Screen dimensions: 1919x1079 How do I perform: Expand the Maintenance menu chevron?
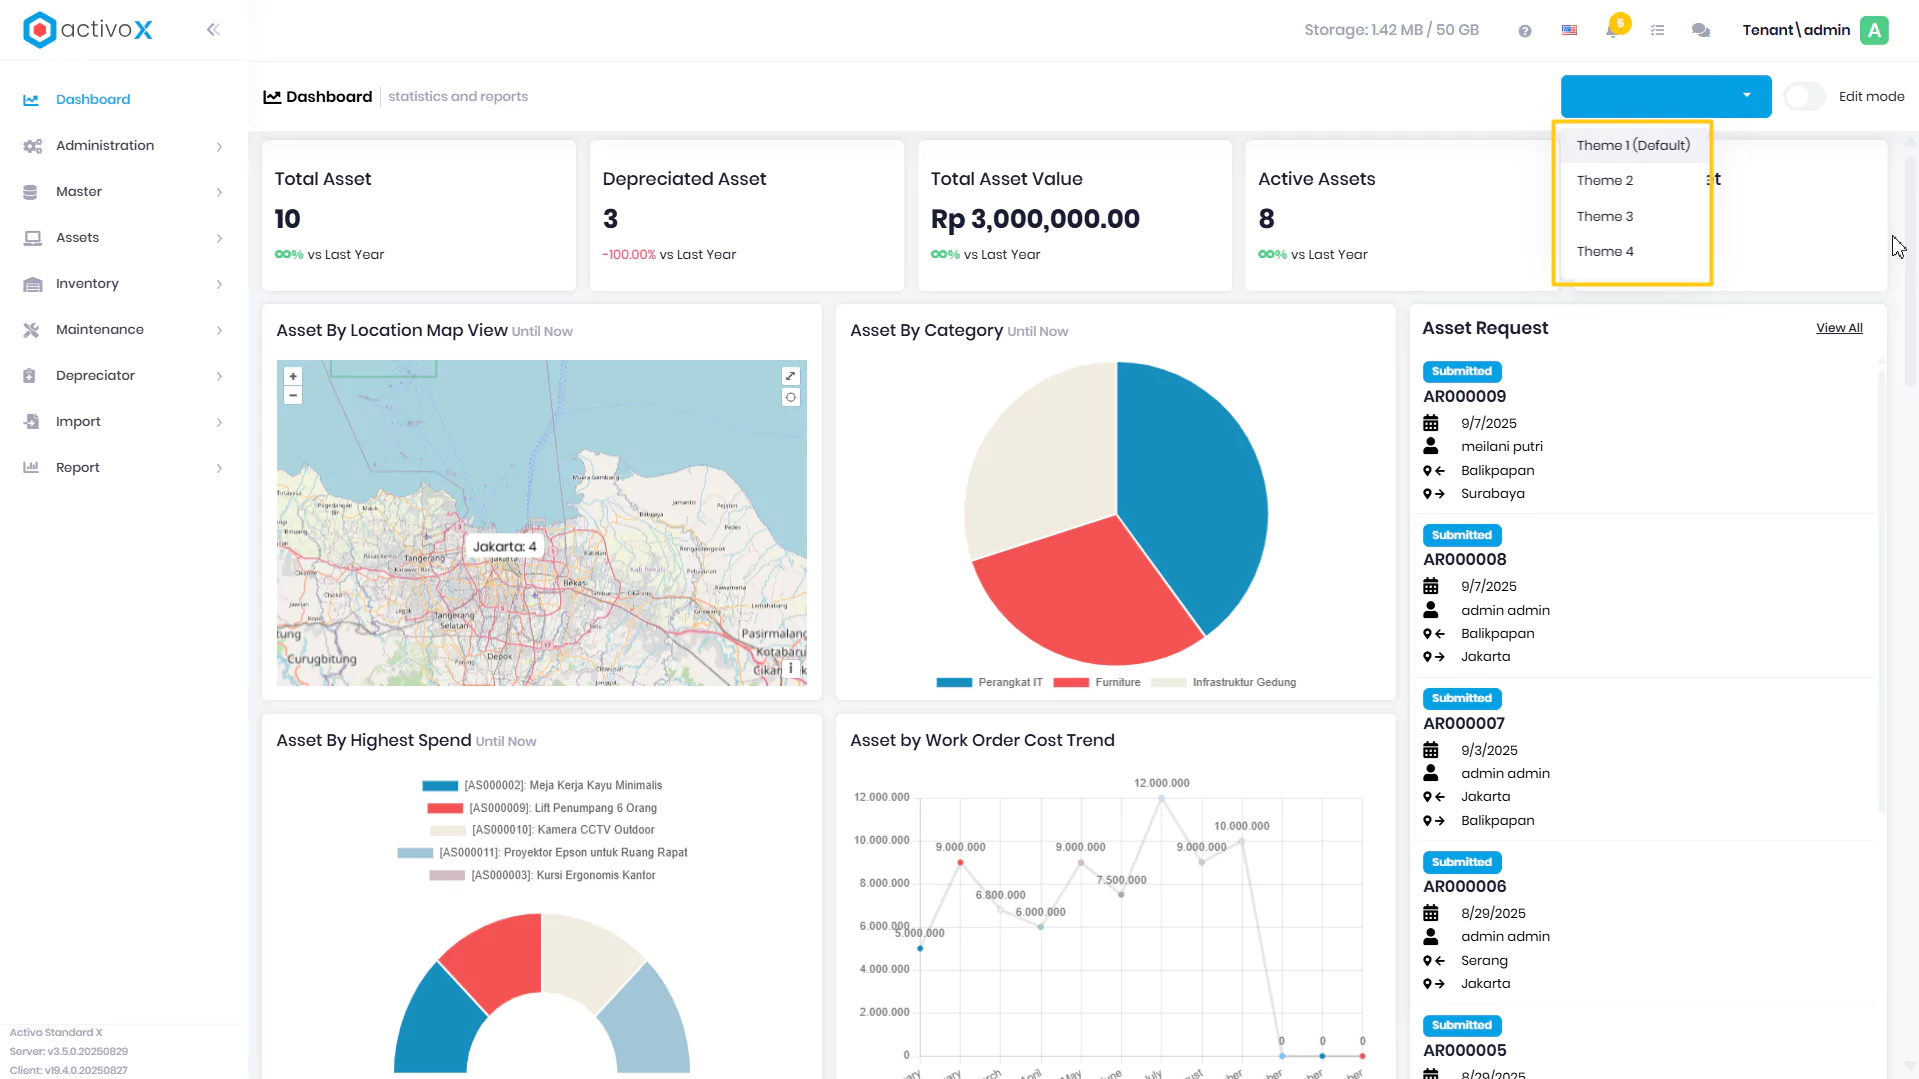point(219,331)
